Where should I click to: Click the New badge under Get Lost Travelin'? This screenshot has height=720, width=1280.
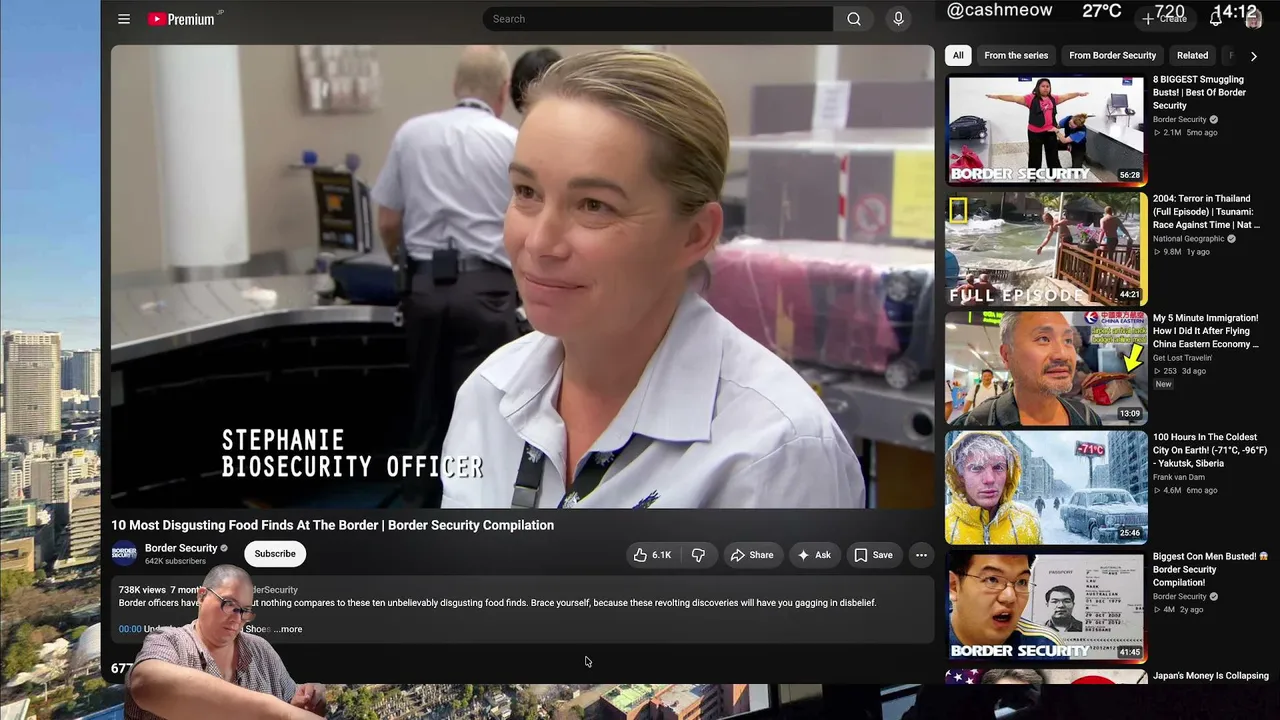(1163, 384)
